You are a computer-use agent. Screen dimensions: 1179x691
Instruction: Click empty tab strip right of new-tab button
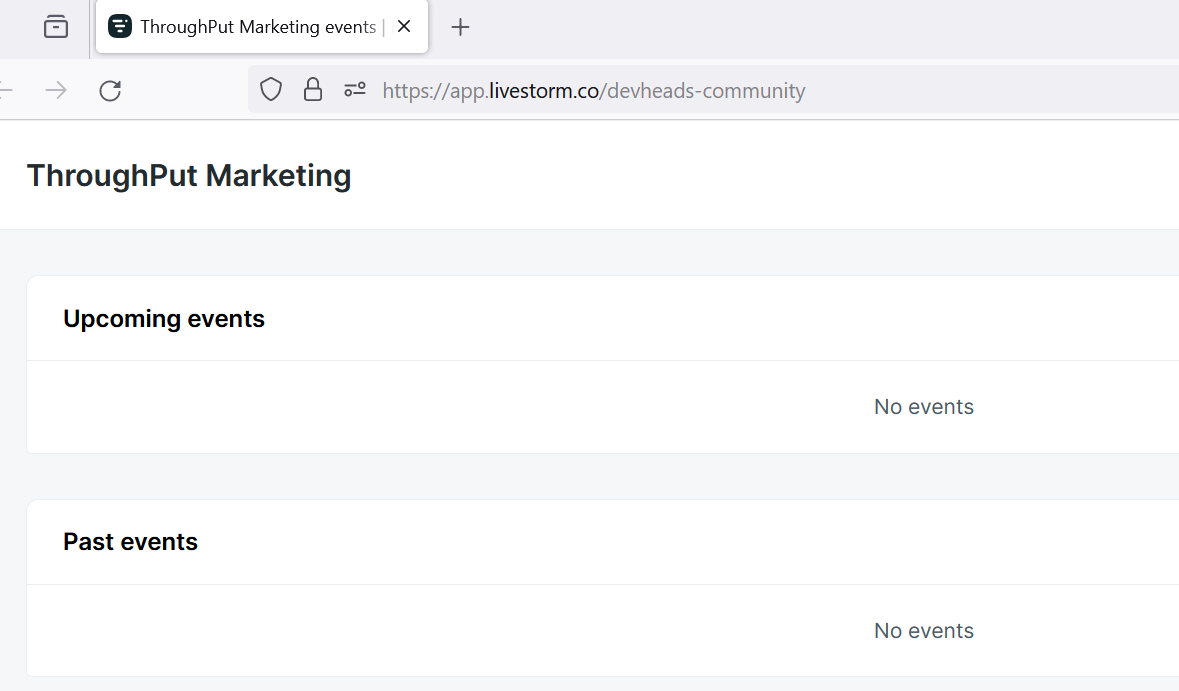800,27
